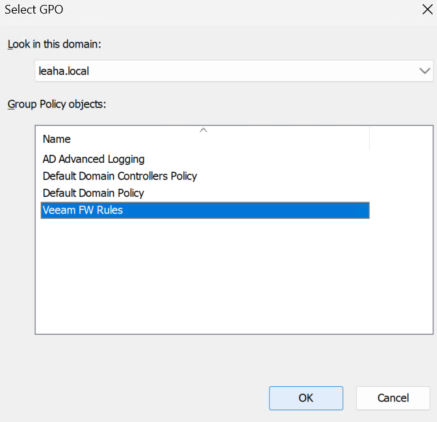Confirm with the OK button
The height and width of the screenshot is (422, 437).
(306, 398)
